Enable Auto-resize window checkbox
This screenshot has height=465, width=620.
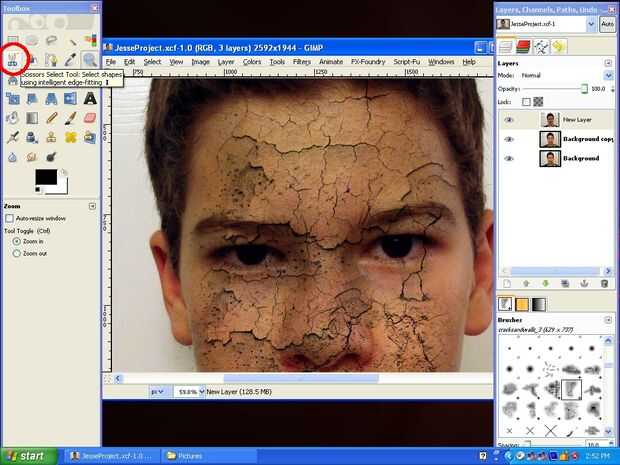pyautogui.click(x=9, y=218)
